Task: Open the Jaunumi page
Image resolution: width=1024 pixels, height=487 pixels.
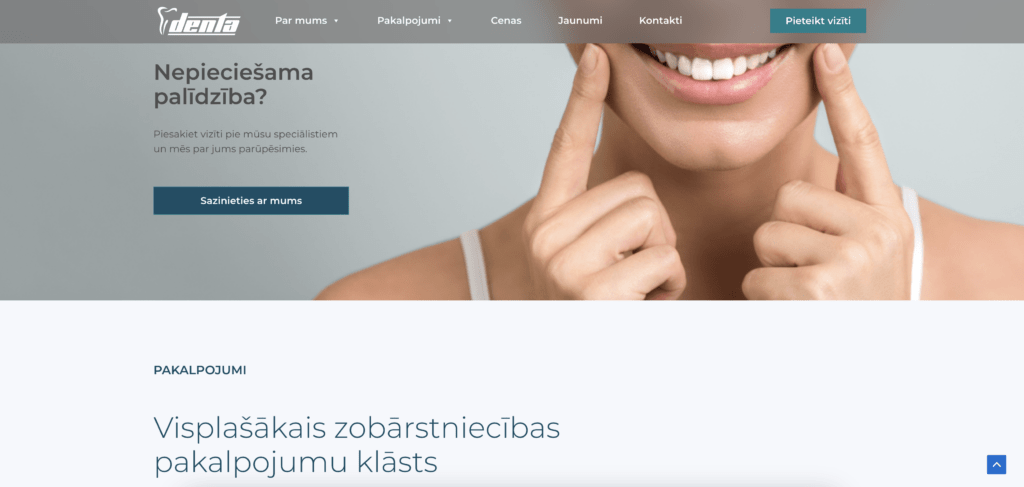Action: [580, 21]
